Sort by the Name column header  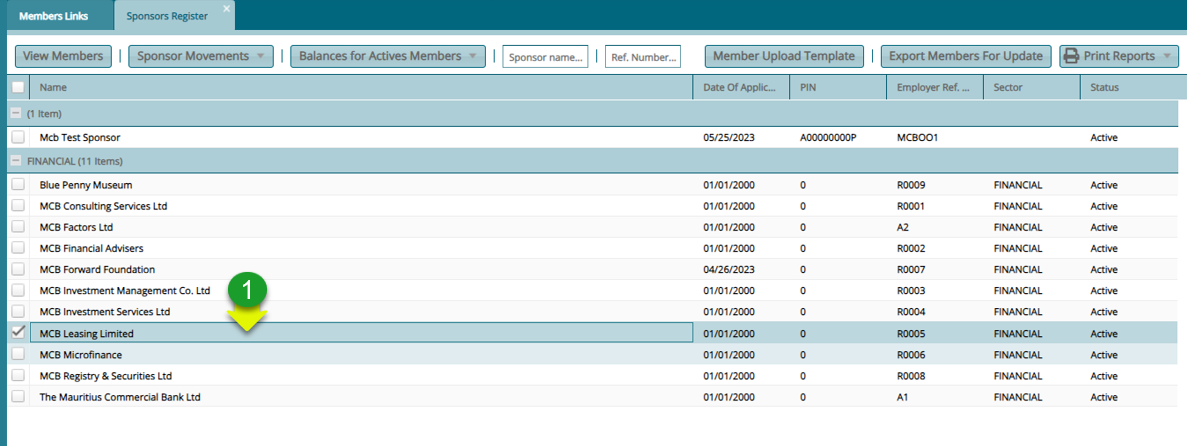[x=361, y=87]
